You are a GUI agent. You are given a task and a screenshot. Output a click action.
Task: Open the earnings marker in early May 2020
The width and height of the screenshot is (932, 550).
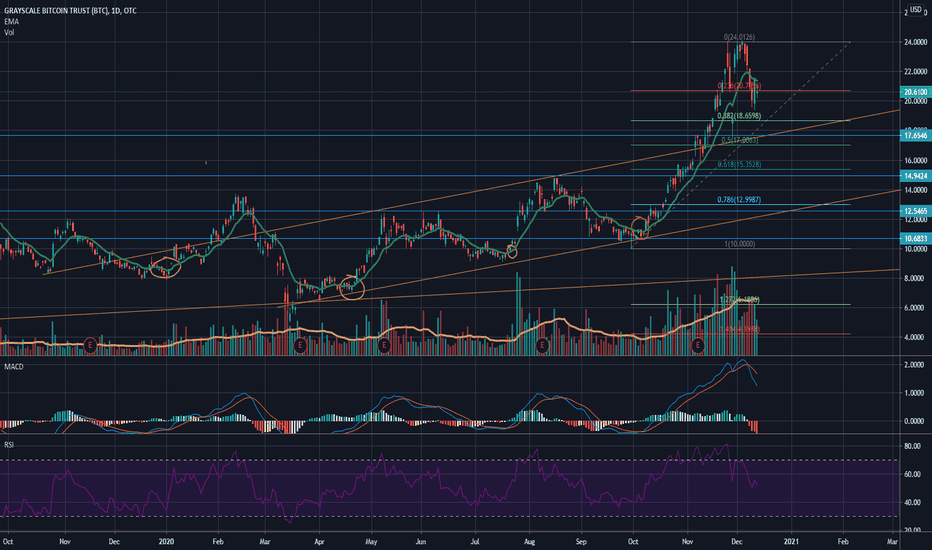coord(384,345)
